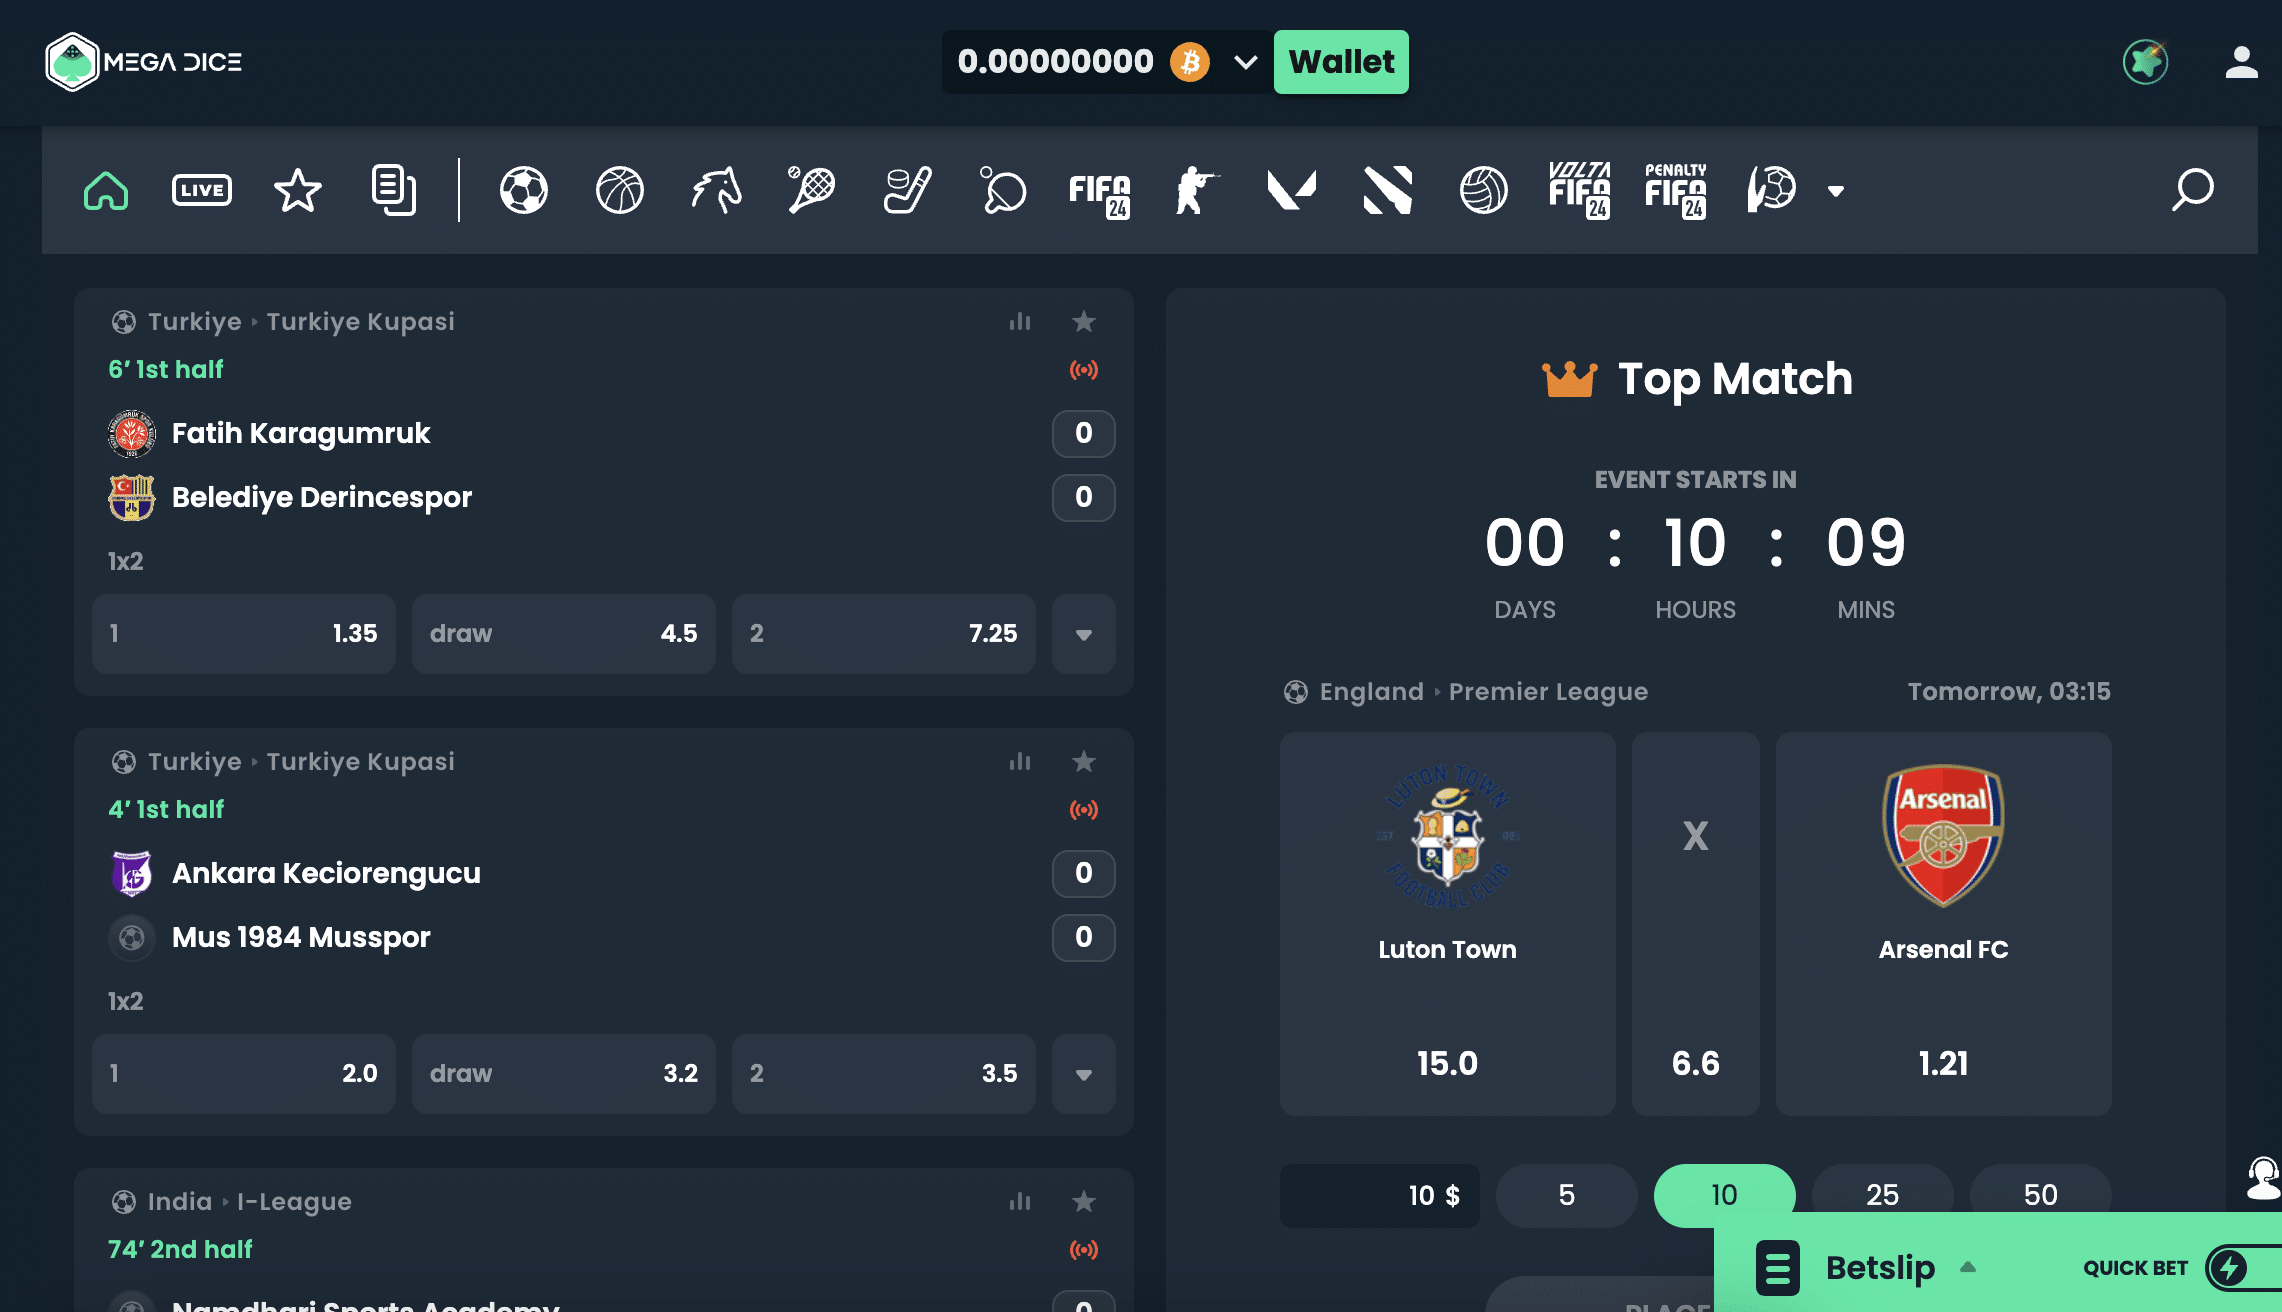
Task: Favorite the India I-League match
Action: 1084,1202
